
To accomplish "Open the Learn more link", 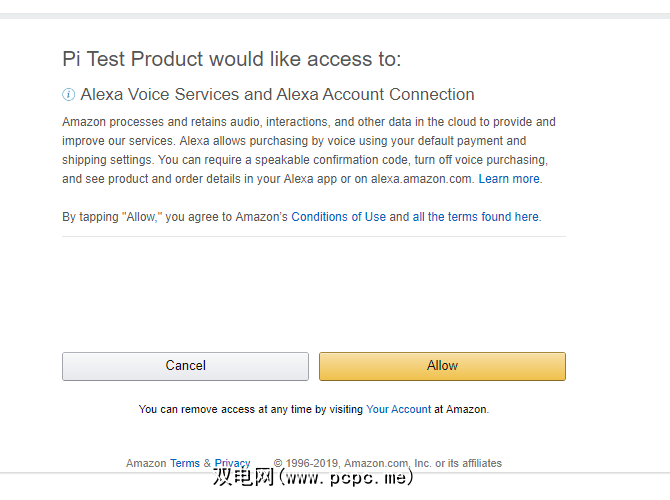I will (x=508, y=179).
